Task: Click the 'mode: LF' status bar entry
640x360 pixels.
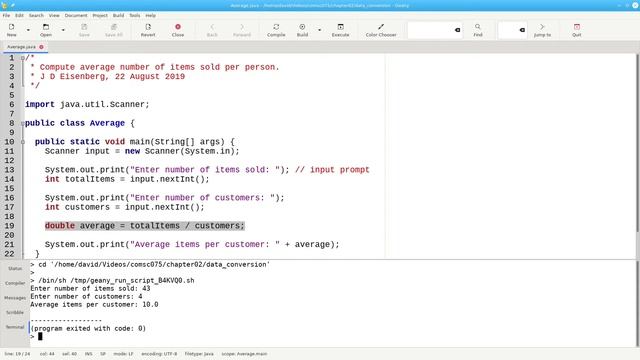Action: 123,354
